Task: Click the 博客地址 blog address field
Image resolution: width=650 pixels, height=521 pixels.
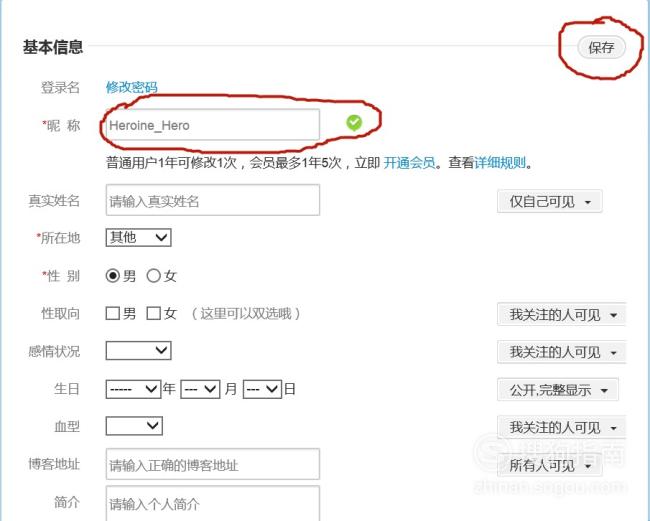Action: click(213, 464)
